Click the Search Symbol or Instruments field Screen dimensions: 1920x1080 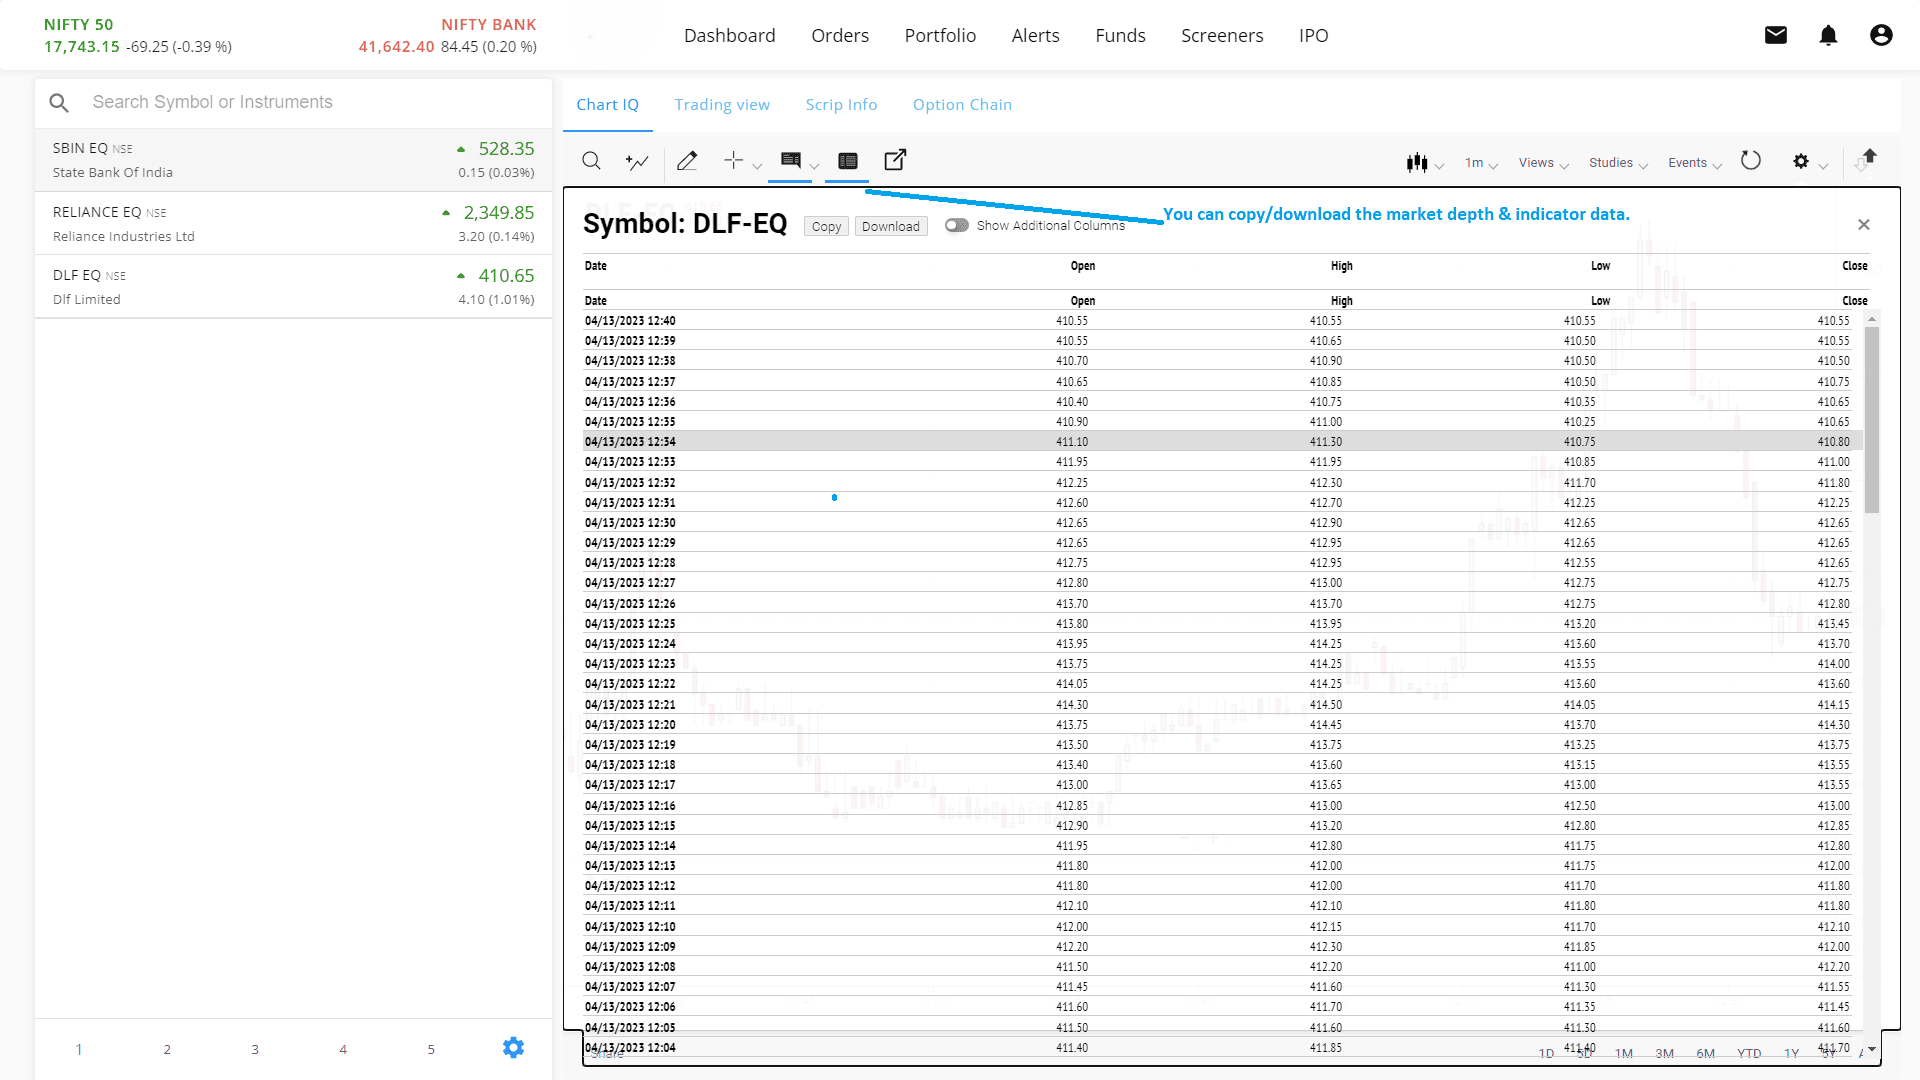300,102
